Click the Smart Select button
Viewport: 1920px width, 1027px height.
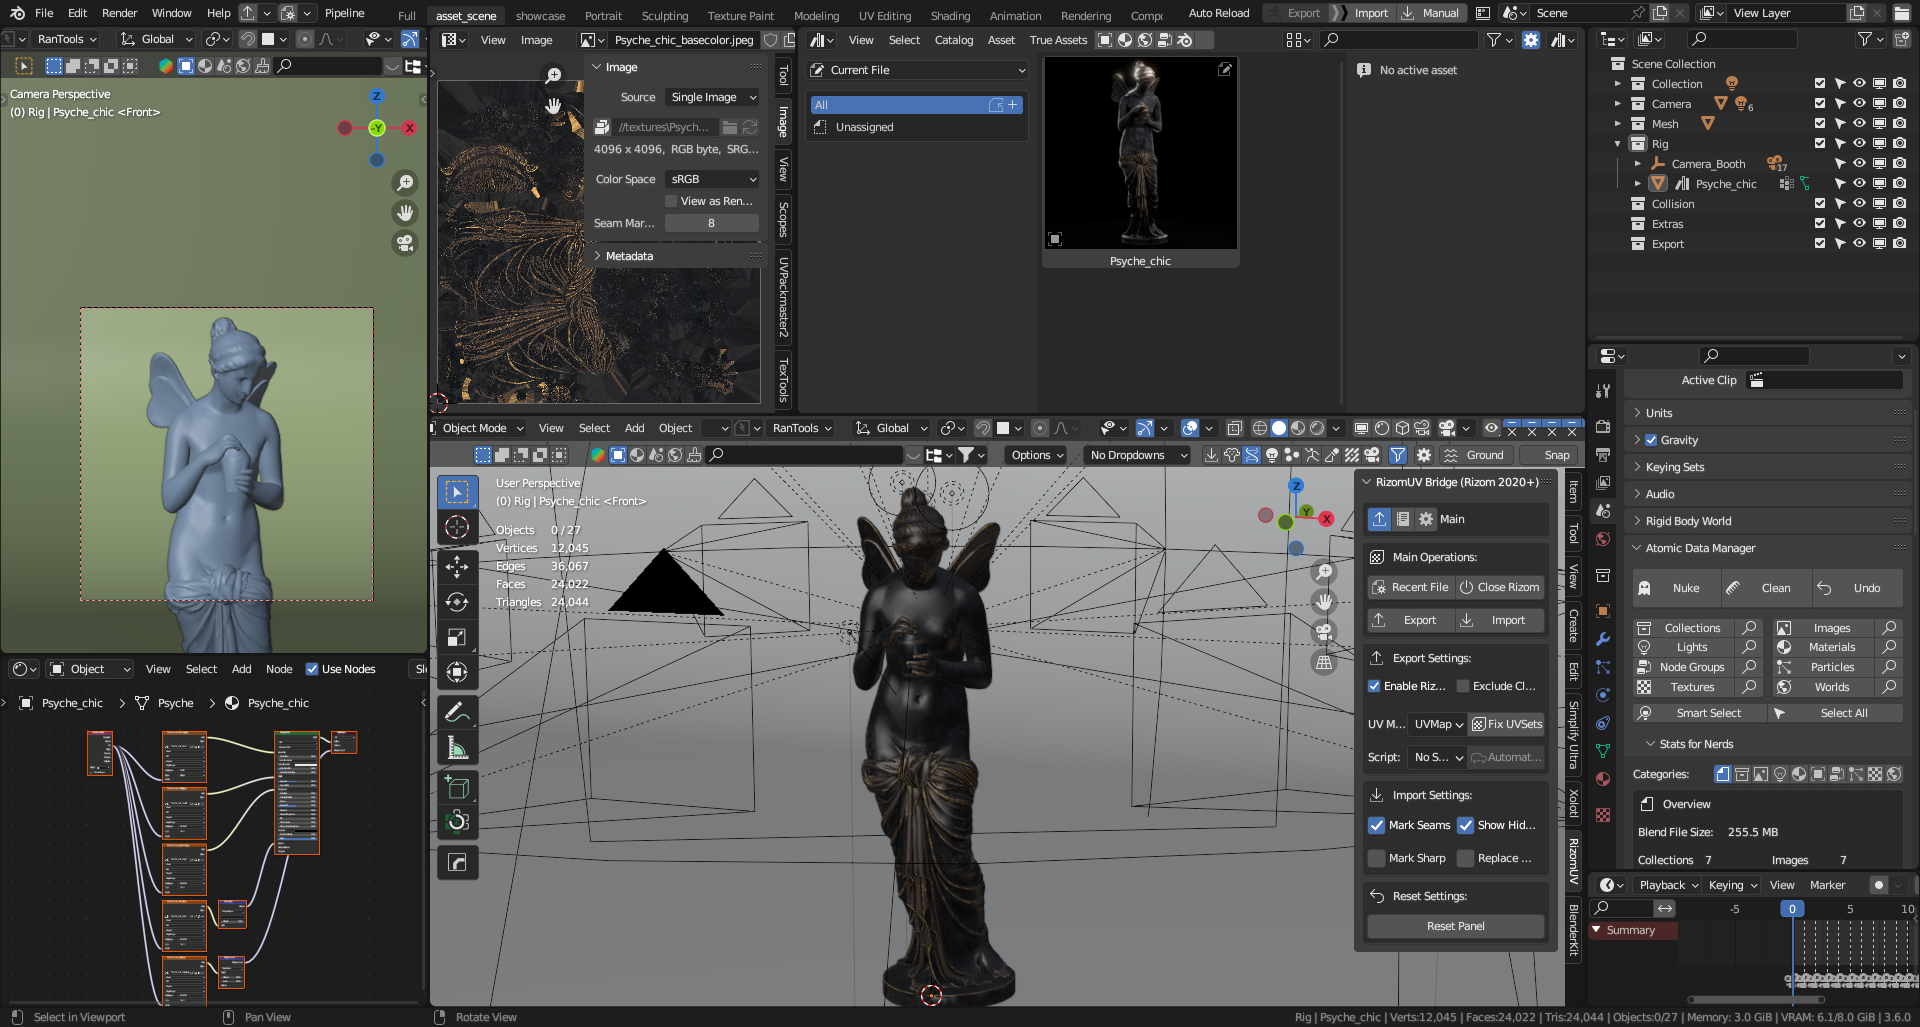[x=1698, y=713]
